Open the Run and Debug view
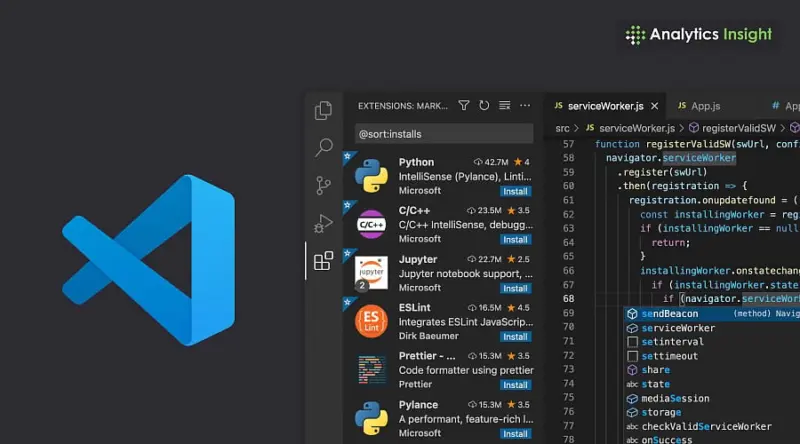 coord(323,223)
